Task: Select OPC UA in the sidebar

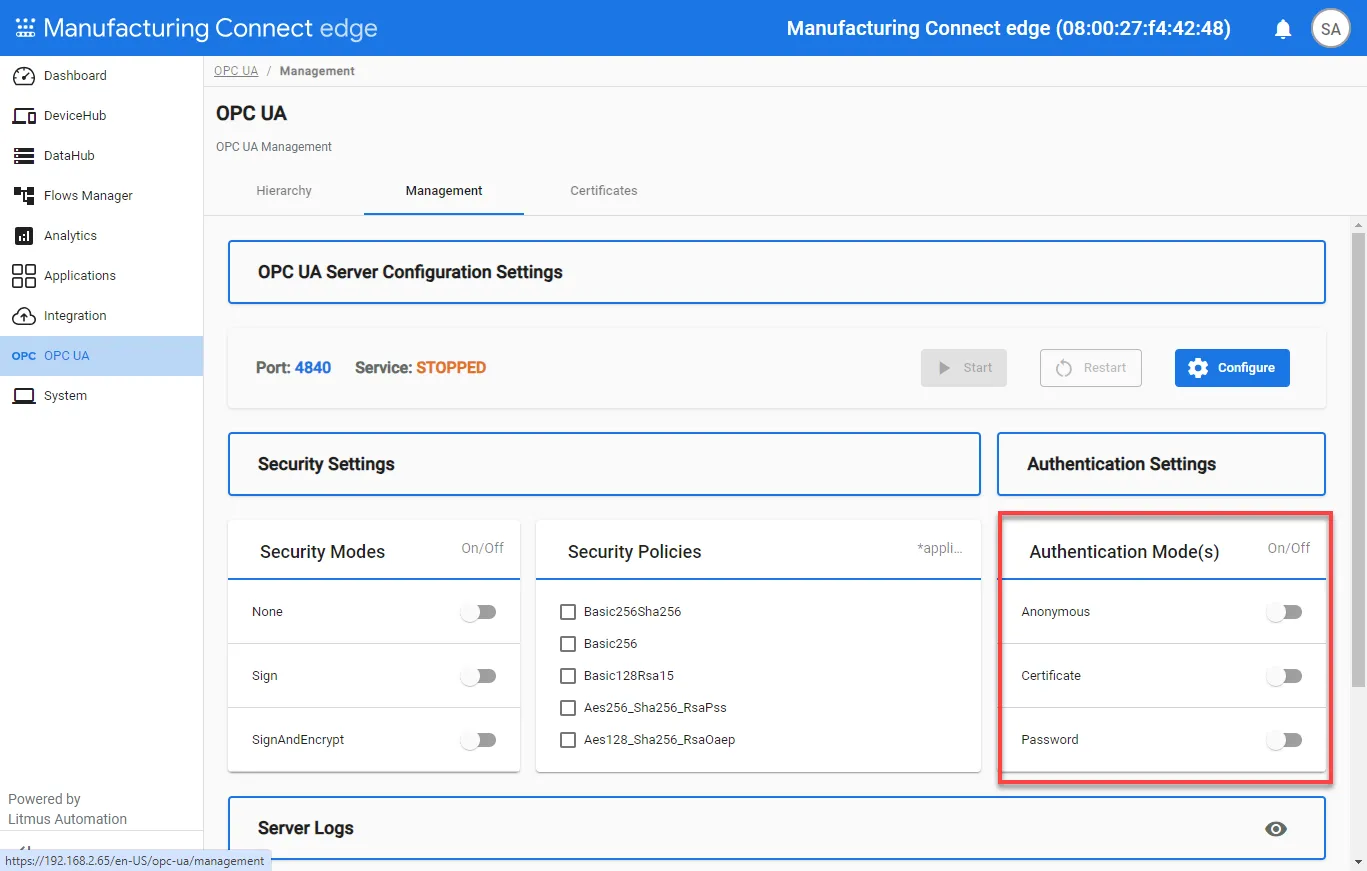Action: (x=101, y=356)
